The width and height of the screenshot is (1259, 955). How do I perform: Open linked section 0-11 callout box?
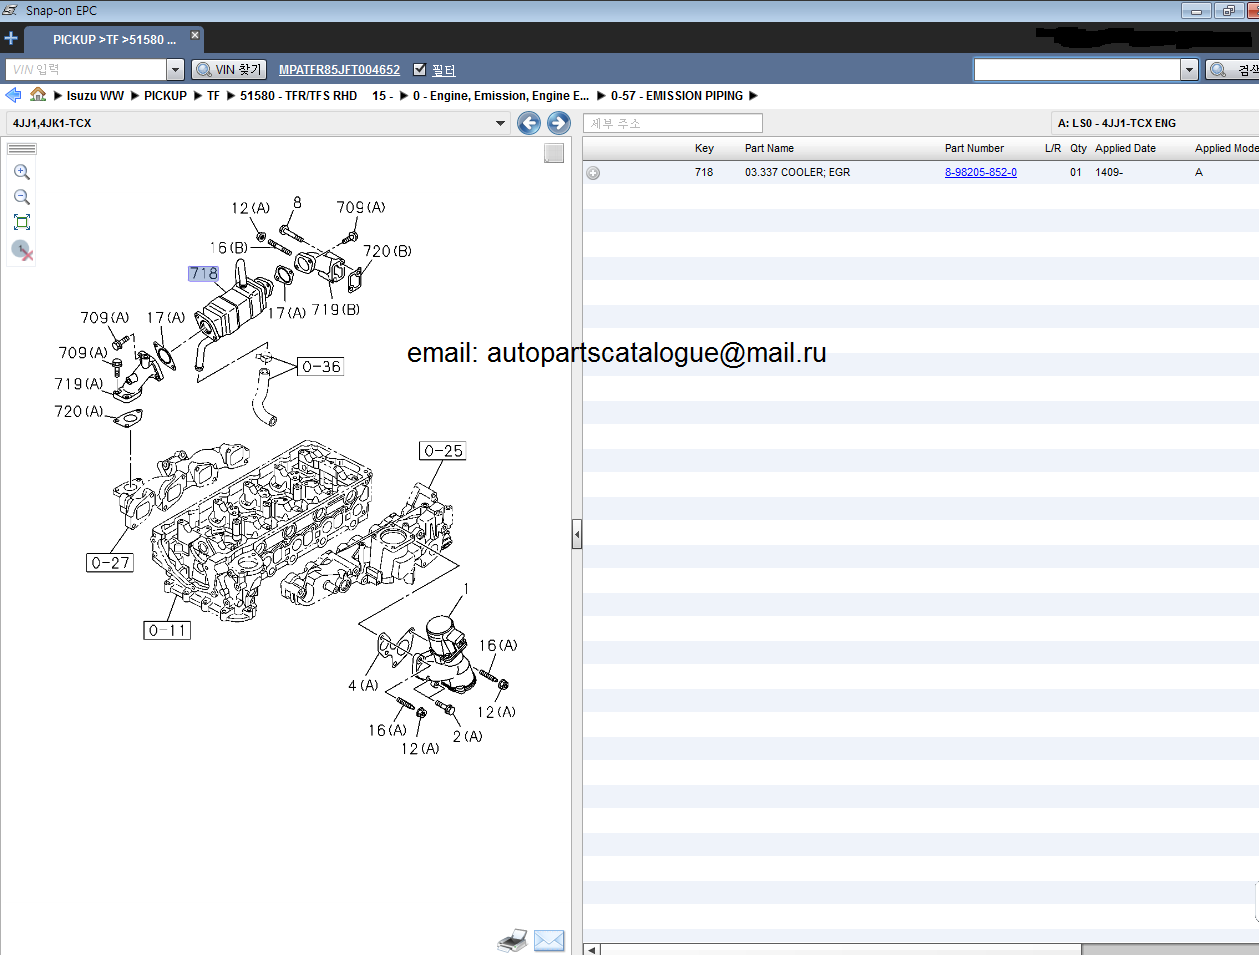[x=167, y=630]
